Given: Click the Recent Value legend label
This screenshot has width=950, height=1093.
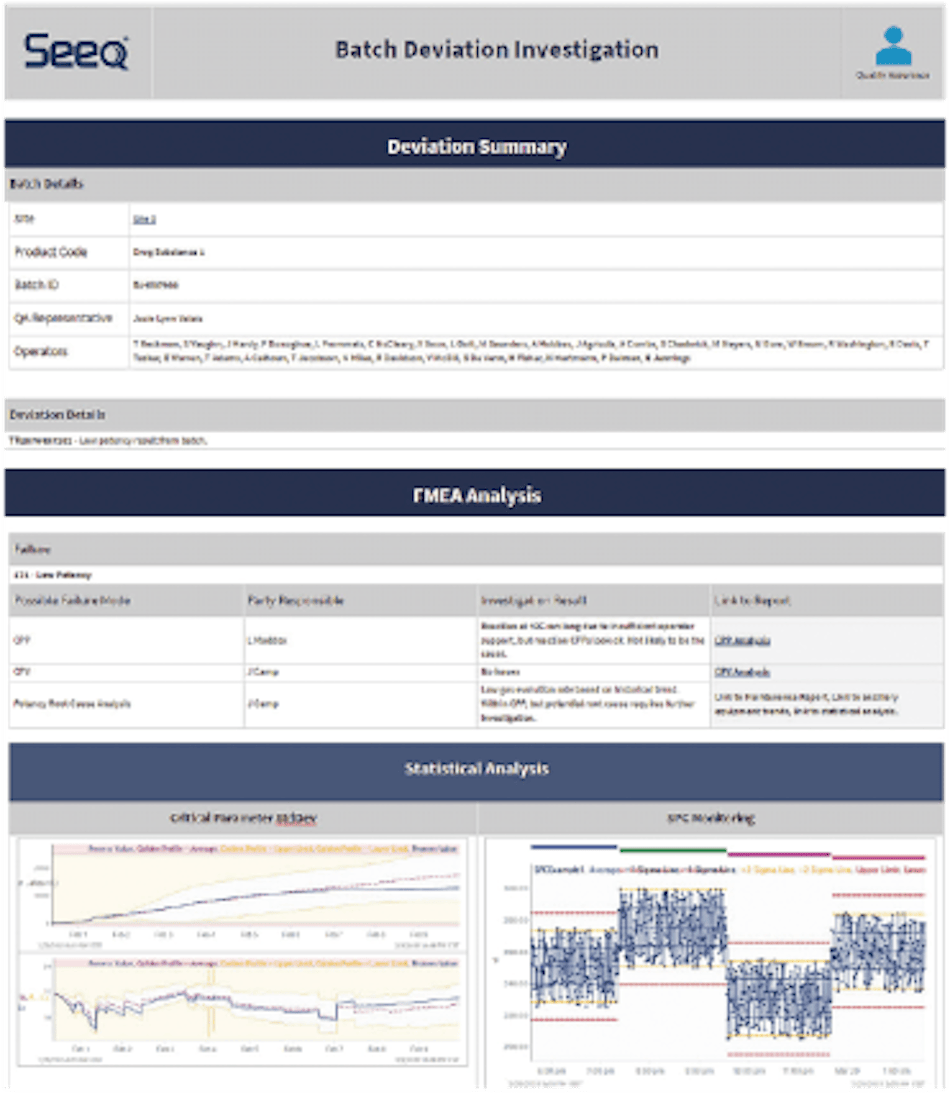Looking at the screenshot, I should click(110, 851).
